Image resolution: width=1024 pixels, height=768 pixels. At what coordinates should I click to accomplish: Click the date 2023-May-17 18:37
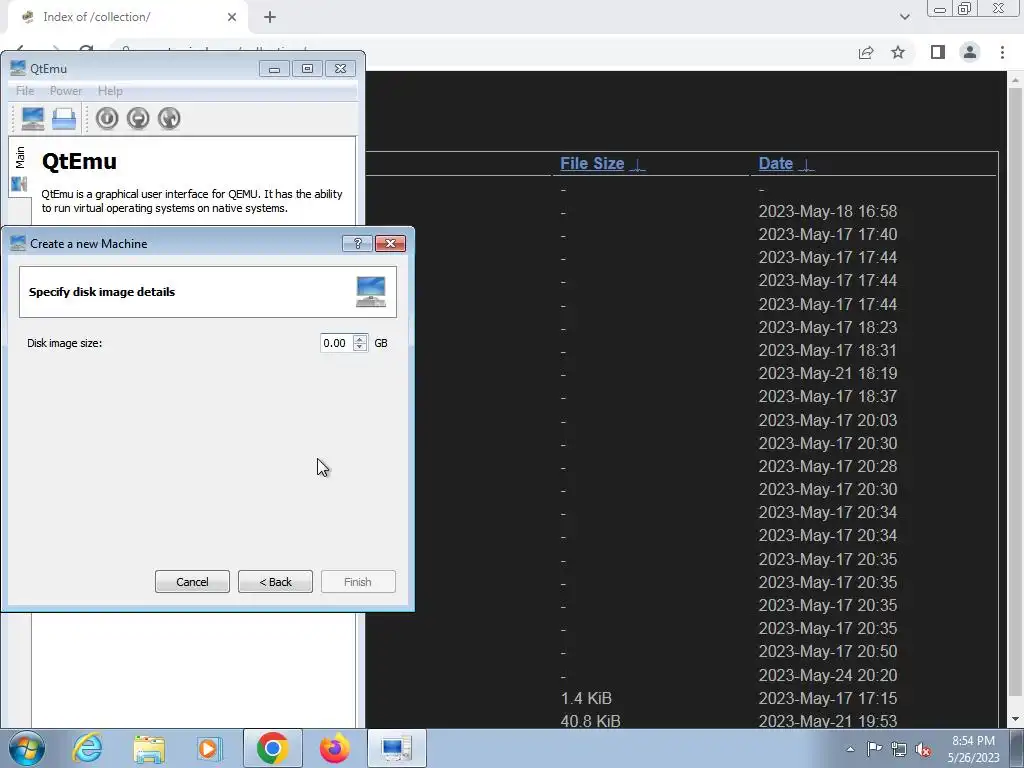click(x=827, y=396)
